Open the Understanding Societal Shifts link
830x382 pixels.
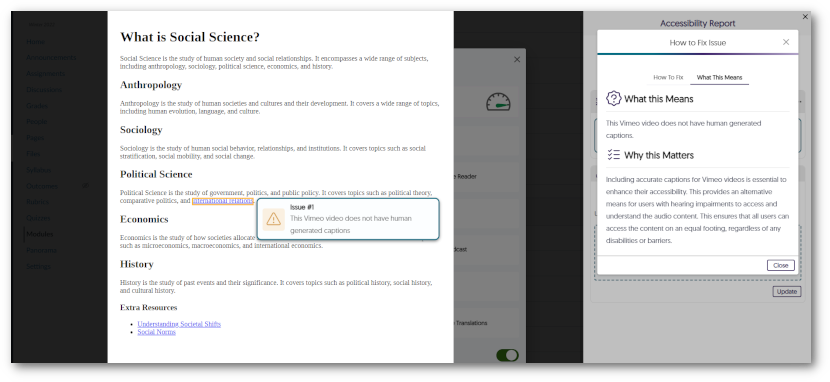pyautogui.click(x=179, y=324)
